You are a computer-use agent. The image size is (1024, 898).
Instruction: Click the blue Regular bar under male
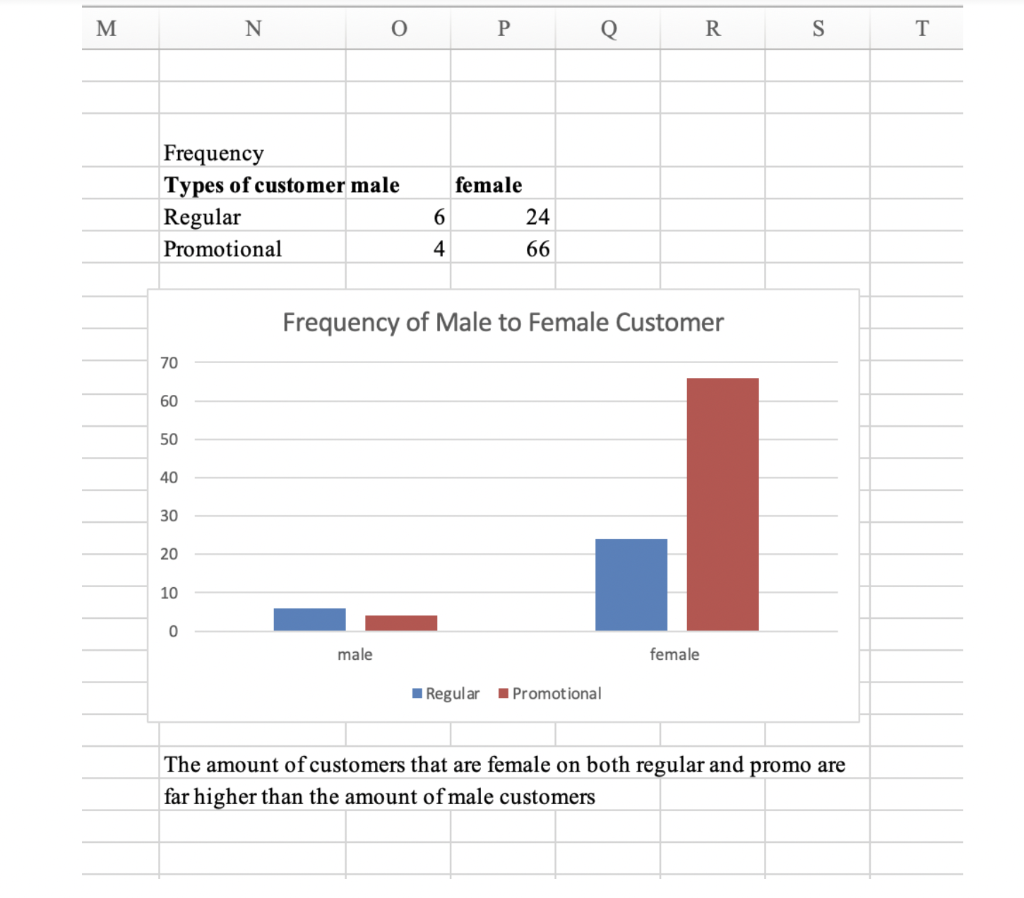coord(310,618)
